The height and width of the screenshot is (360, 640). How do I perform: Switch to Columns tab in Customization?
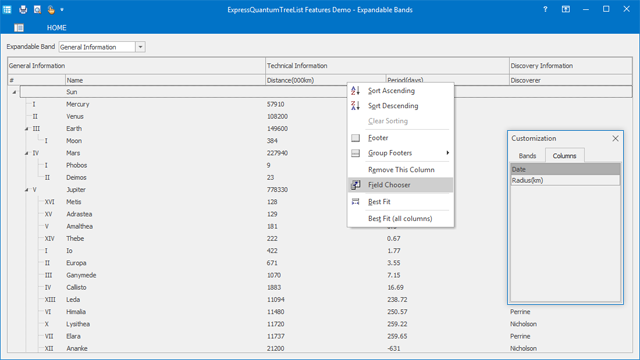point(564,156)
